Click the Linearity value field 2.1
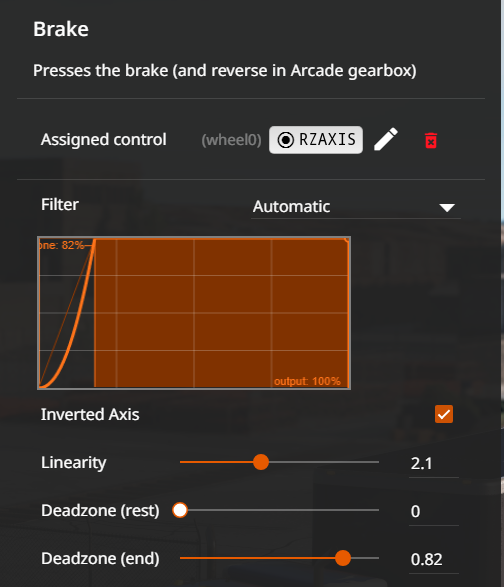The image size is (504, 587). point(434,464)
